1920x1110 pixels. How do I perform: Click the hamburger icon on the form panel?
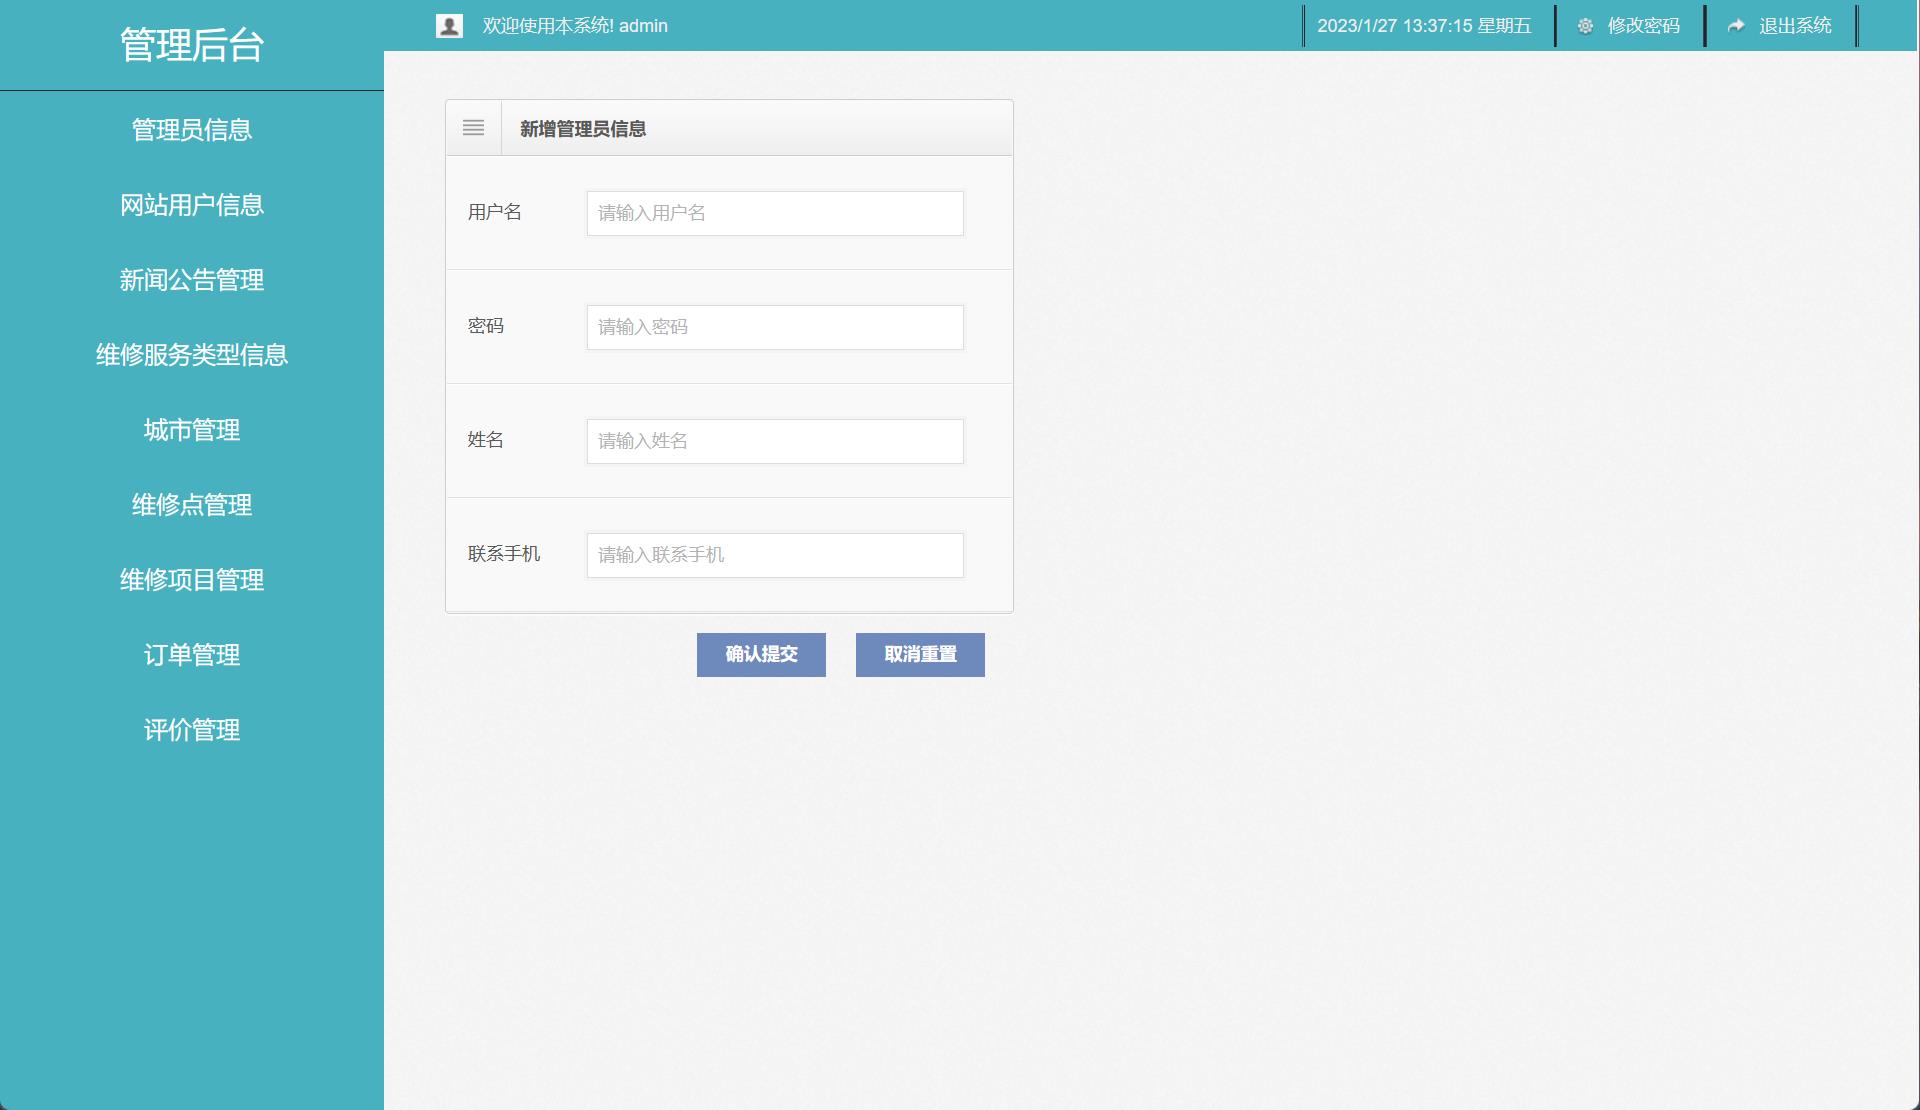pyautogui.click(x=472, y=128)
